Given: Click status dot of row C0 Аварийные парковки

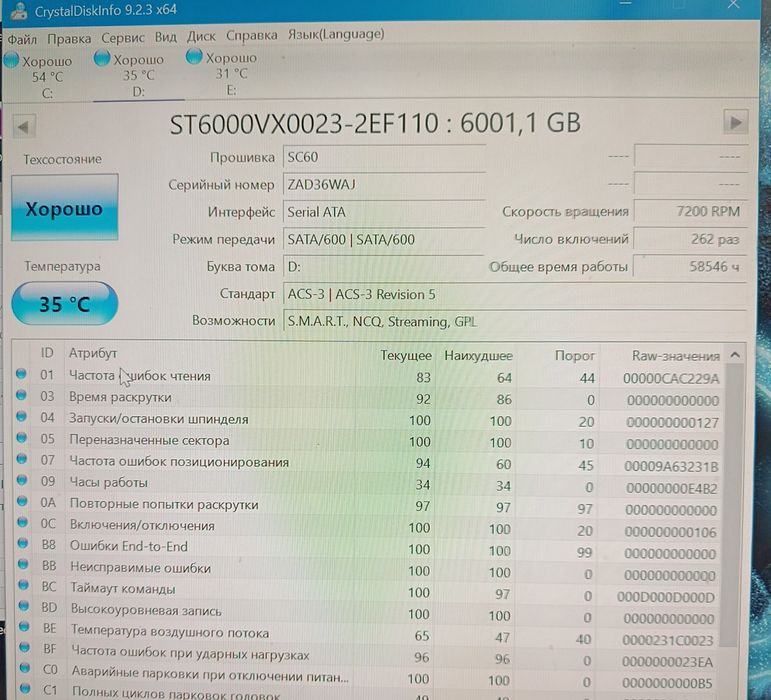Looking at the screenshot, I should point(25,668).
